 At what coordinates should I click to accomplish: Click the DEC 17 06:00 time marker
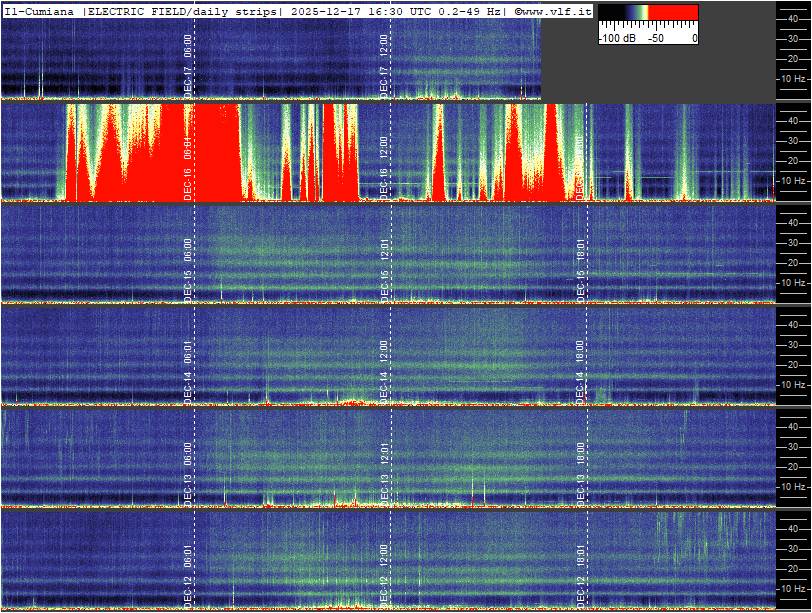187,65
